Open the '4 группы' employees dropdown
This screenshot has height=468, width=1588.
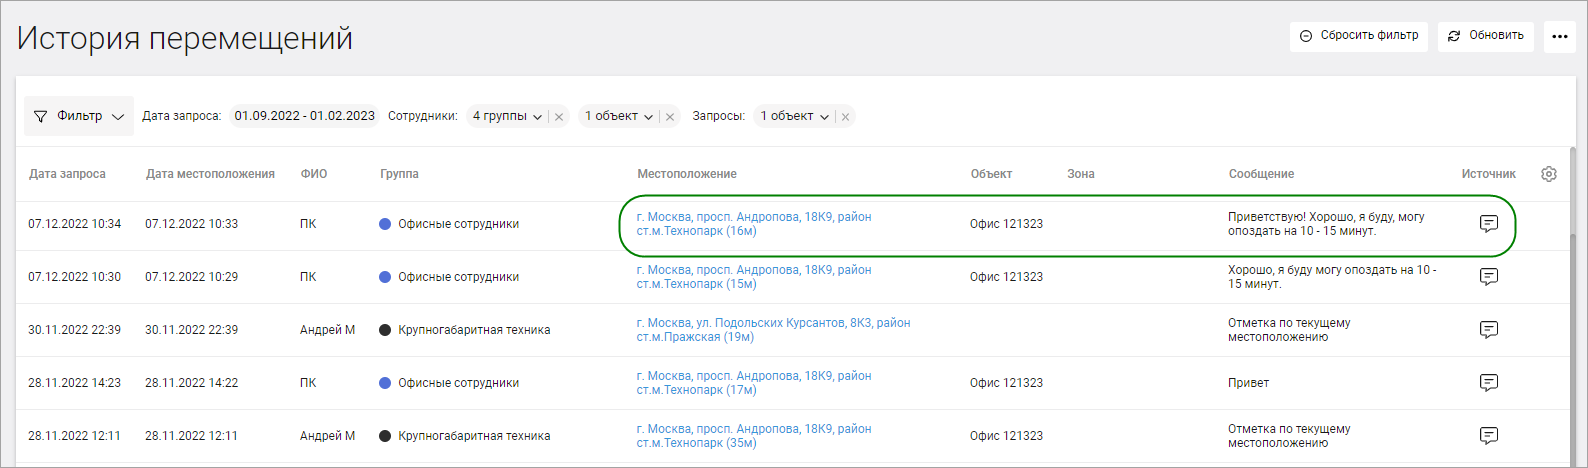click(507, 116)
